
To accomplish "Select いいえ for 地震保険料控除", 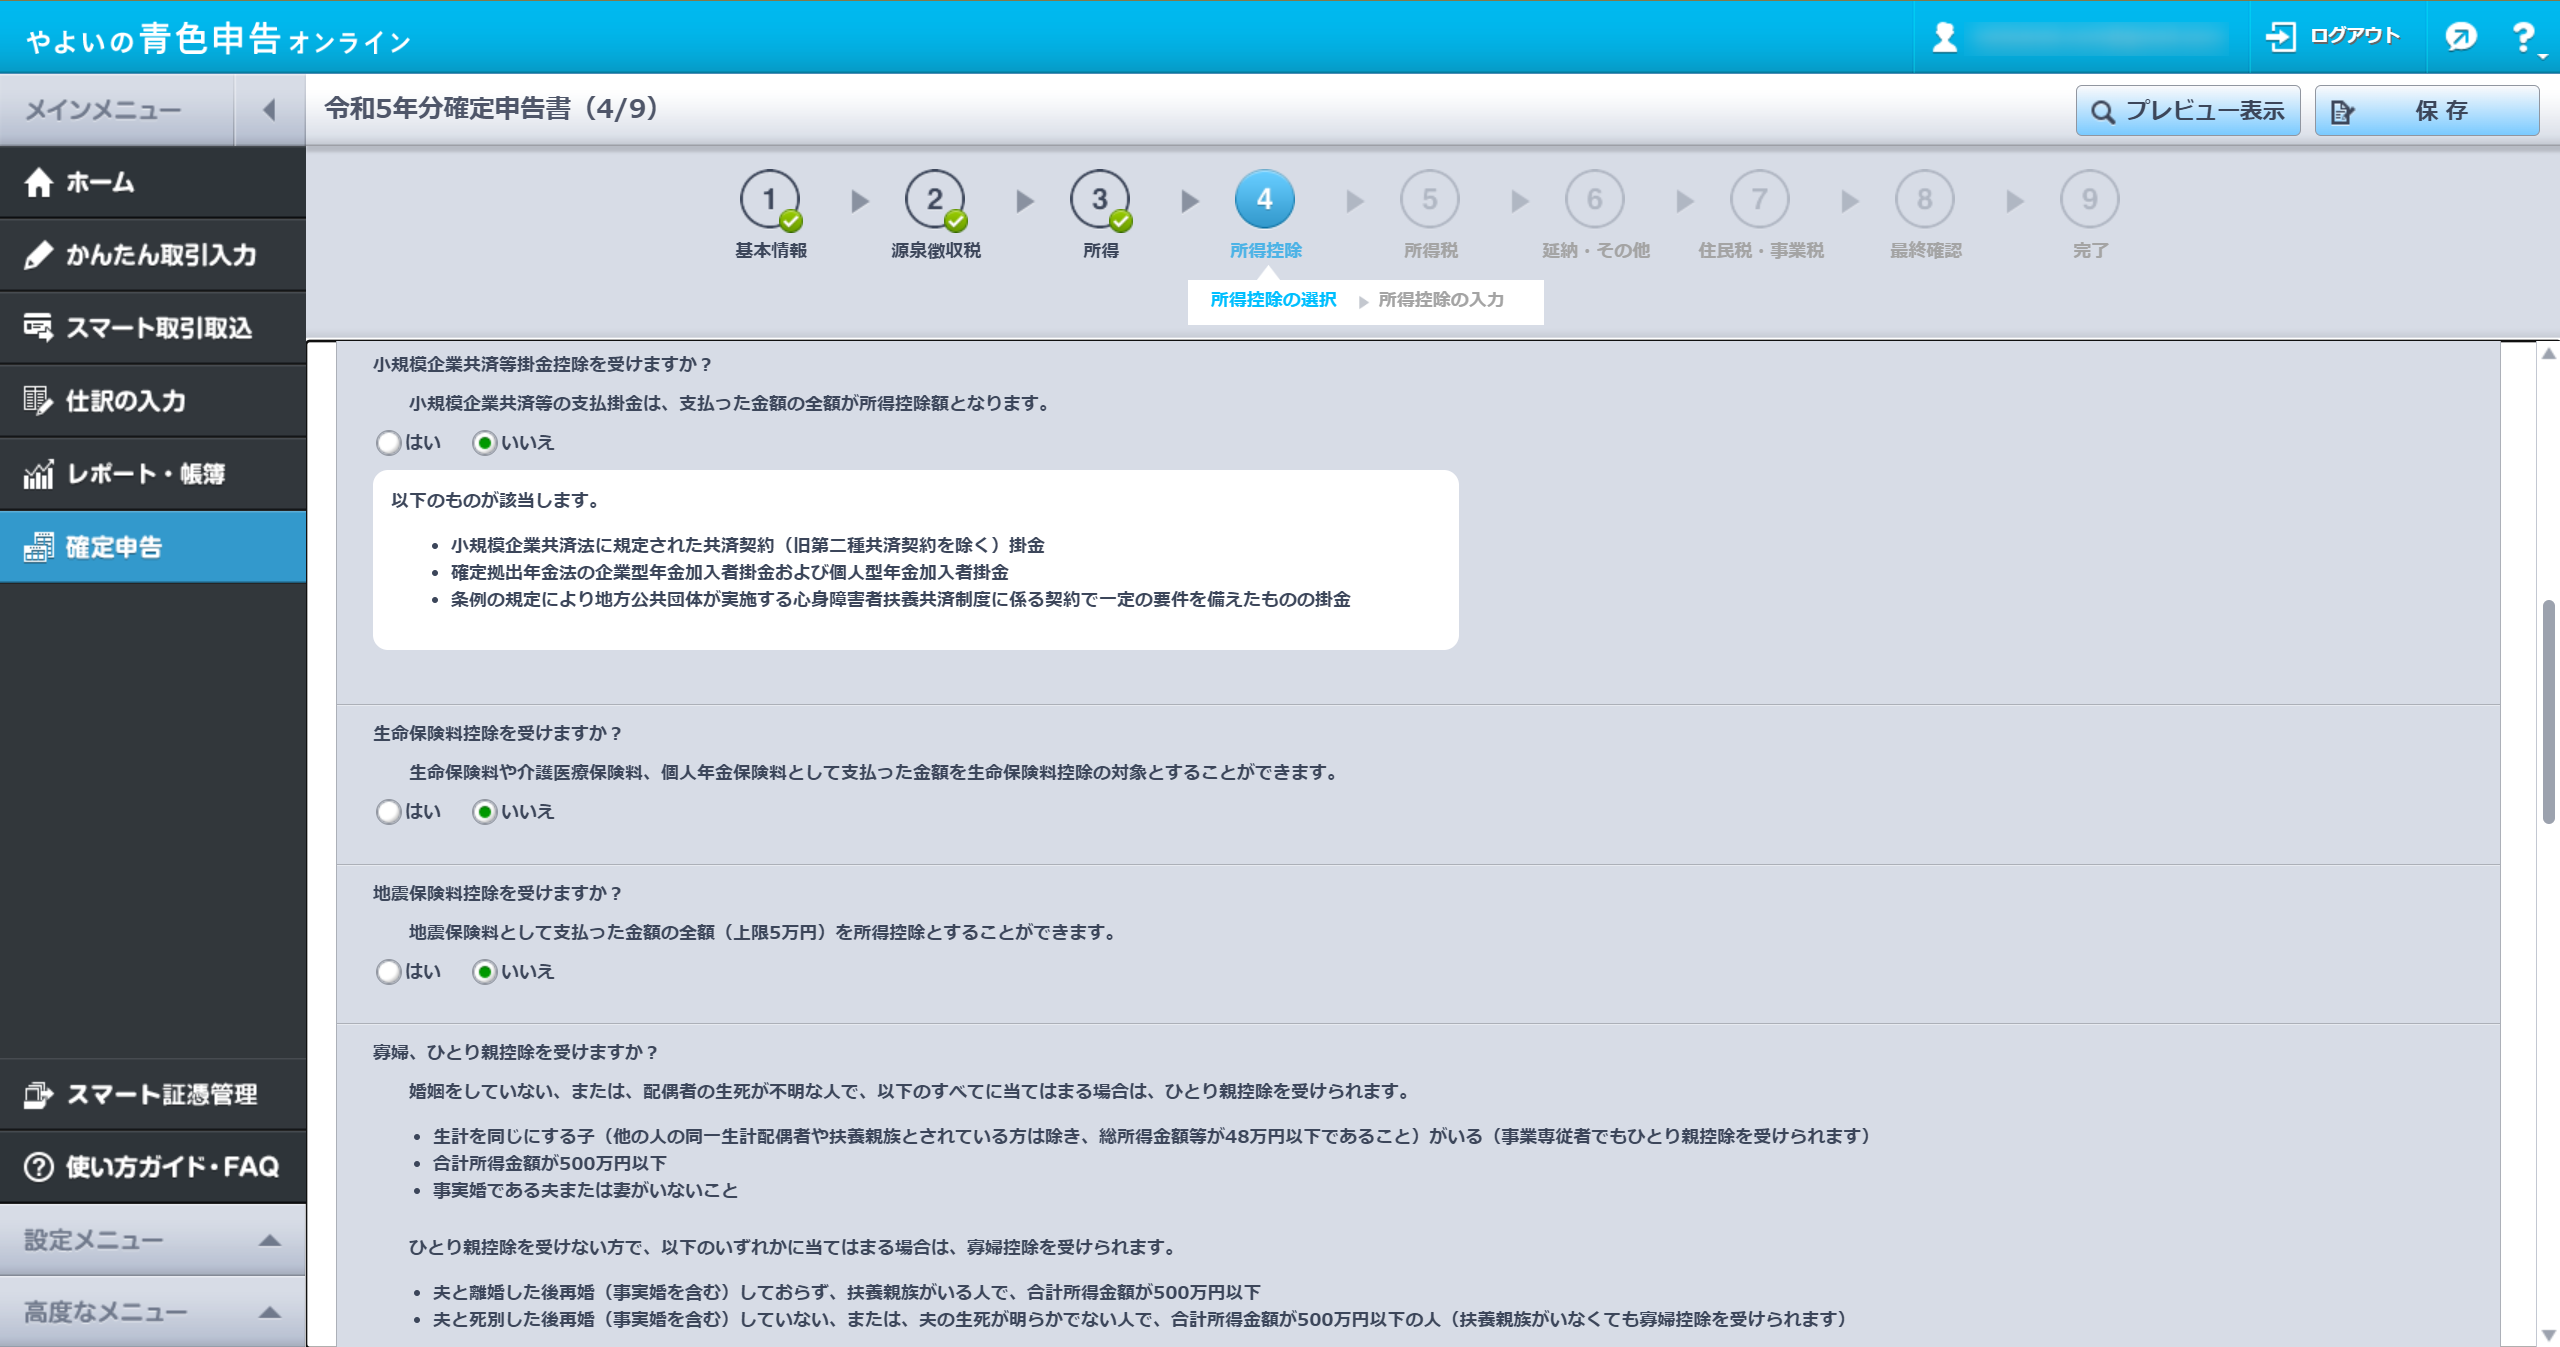I will 485,972.
